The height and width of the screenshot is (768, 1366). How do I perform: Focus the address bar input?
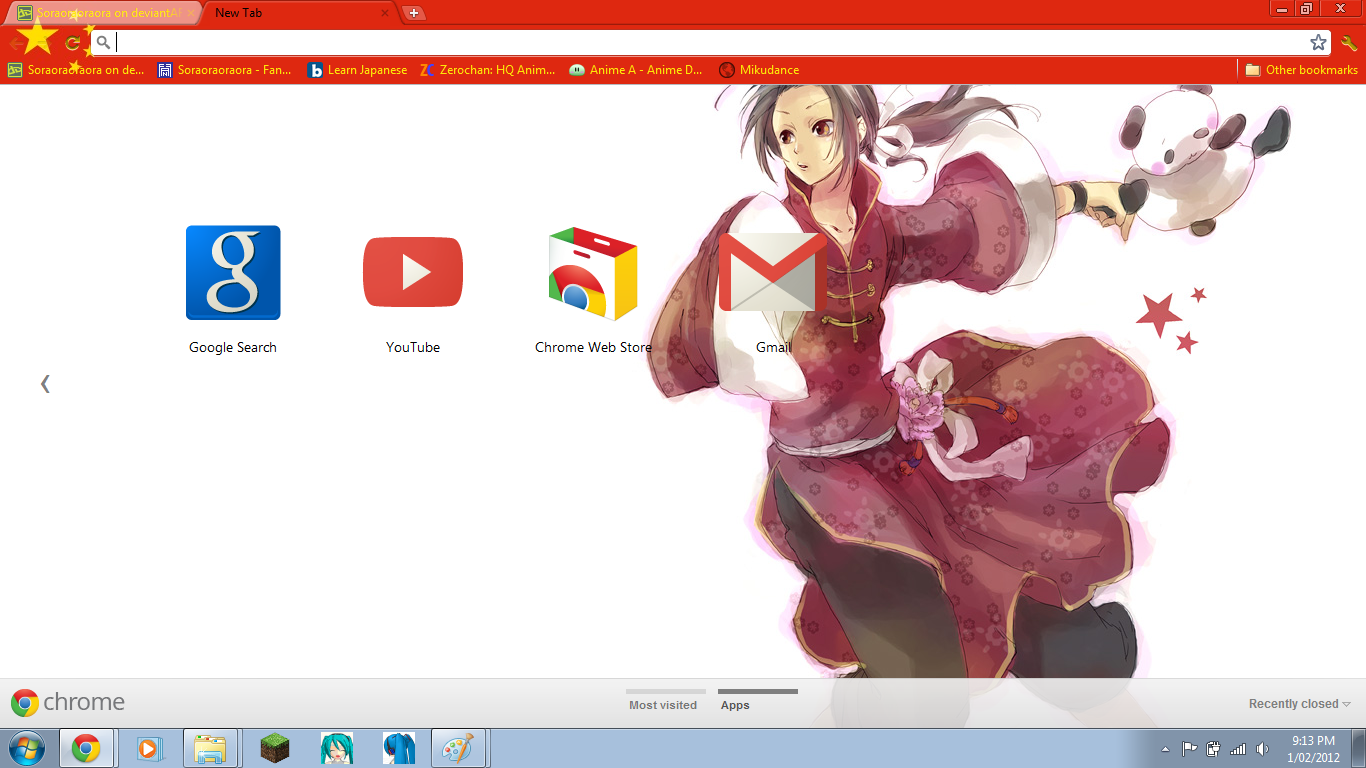point(710,43)
